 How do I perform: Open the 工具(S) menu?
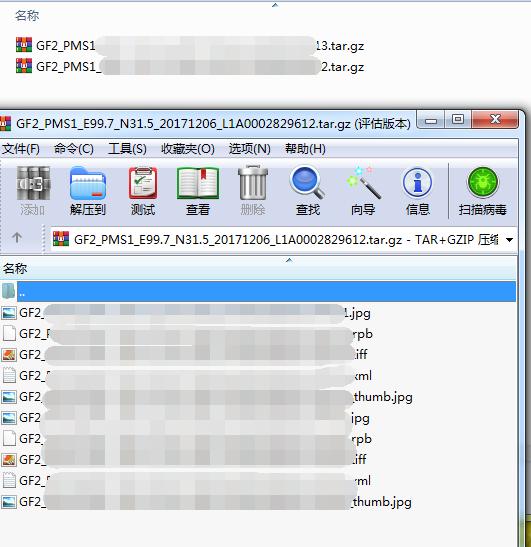click(127, 149)
